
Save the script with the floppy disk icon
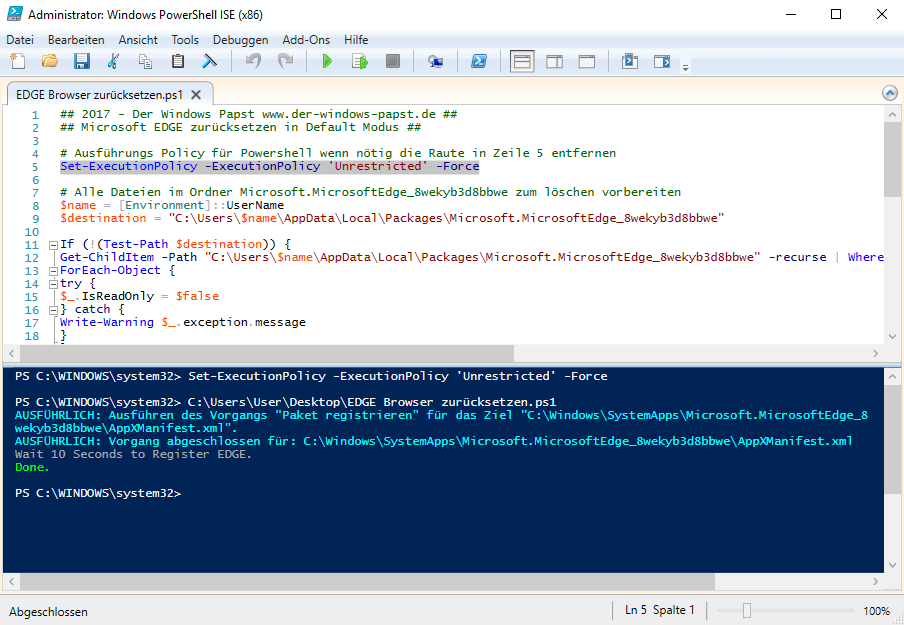pyautogui.click(x=82, y=62)
